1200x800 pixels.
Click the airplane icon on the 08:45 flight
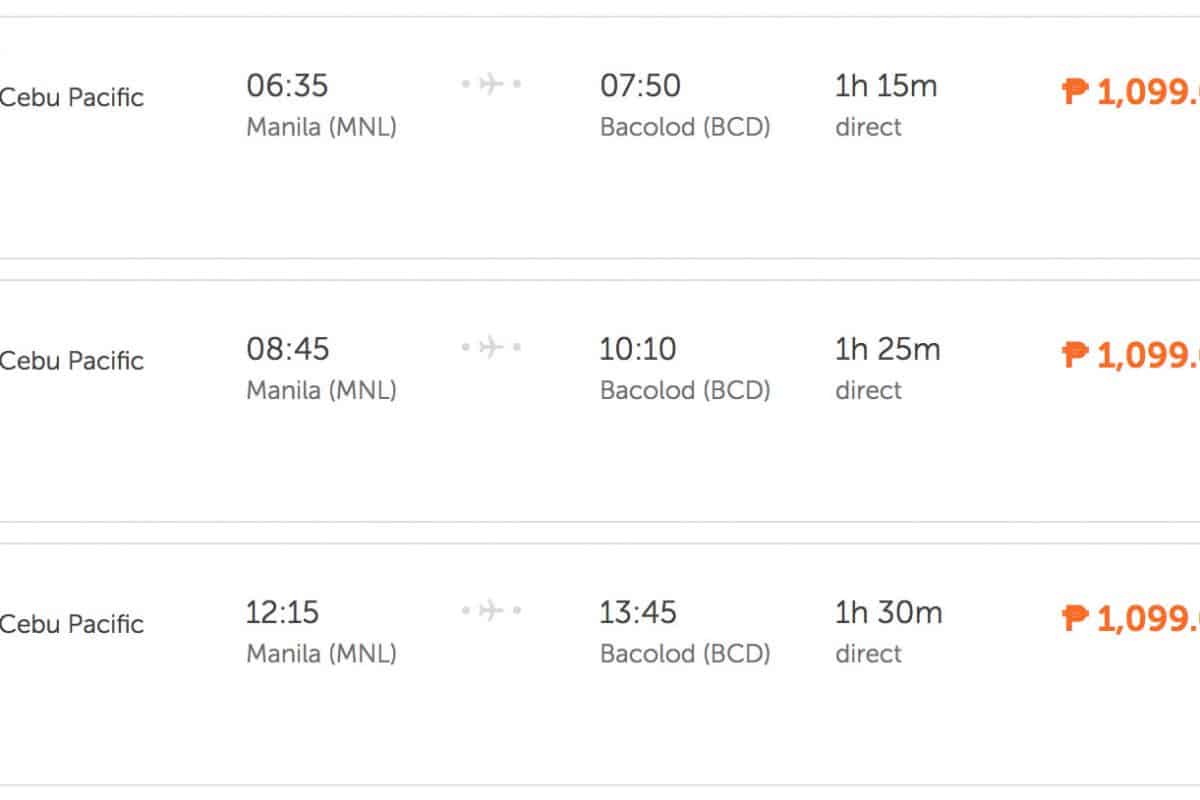tap(491, 347)
